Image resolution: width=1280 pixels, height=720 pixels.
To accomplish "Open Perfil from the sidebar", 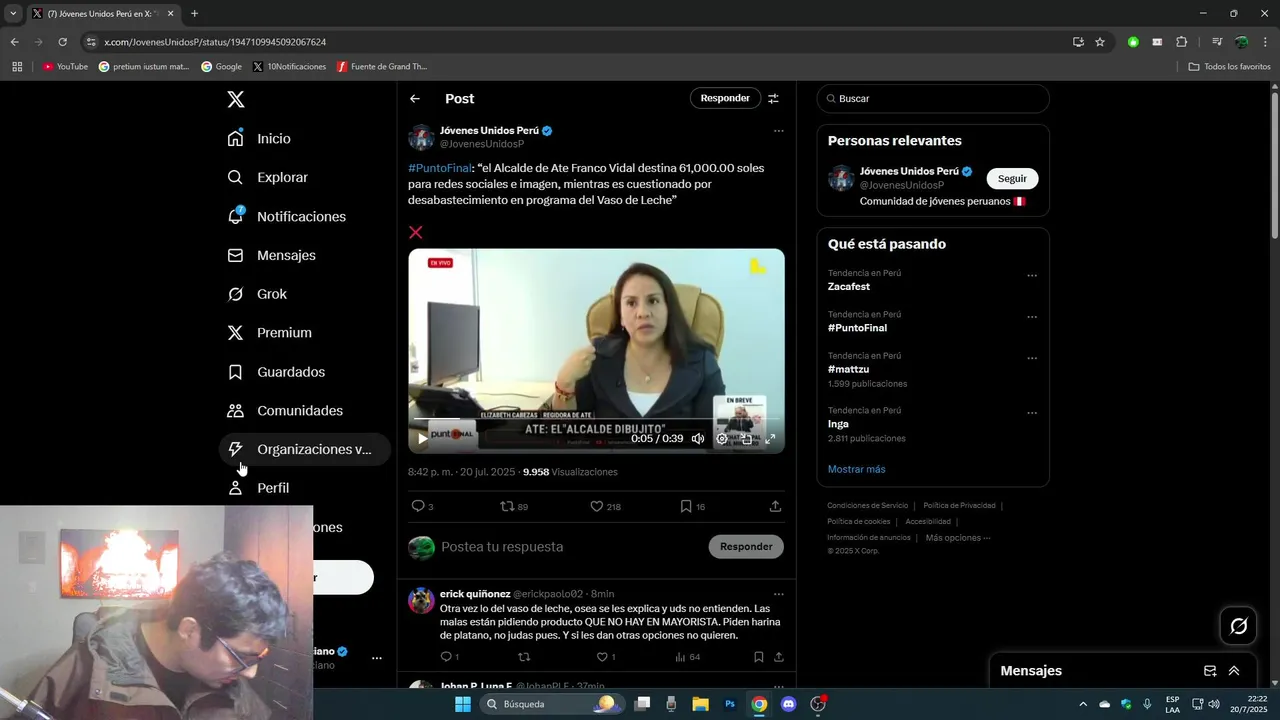I will pos(258,488).
